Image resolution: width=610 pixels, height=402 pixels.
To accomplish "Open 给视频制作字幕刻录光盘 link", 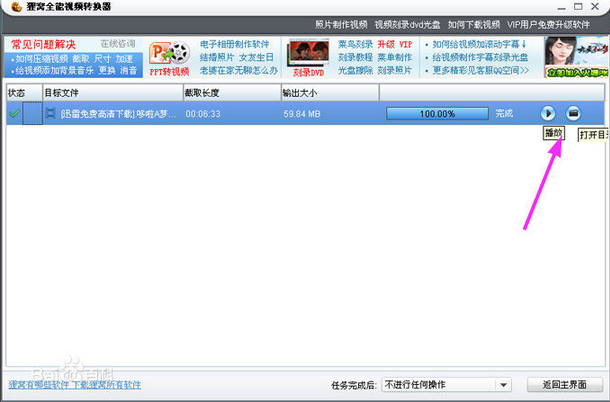I will tap(480, 57).
